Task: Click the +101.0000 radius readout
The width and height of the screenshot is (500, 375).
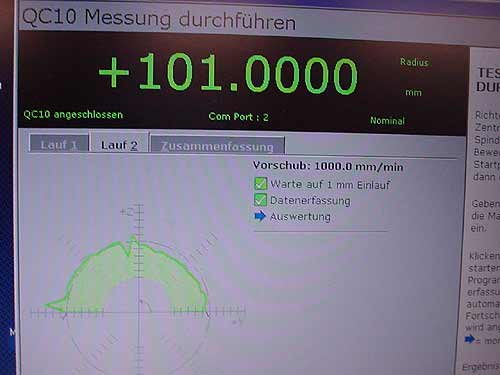Action: pyautogui.click(x=228, y=73)
